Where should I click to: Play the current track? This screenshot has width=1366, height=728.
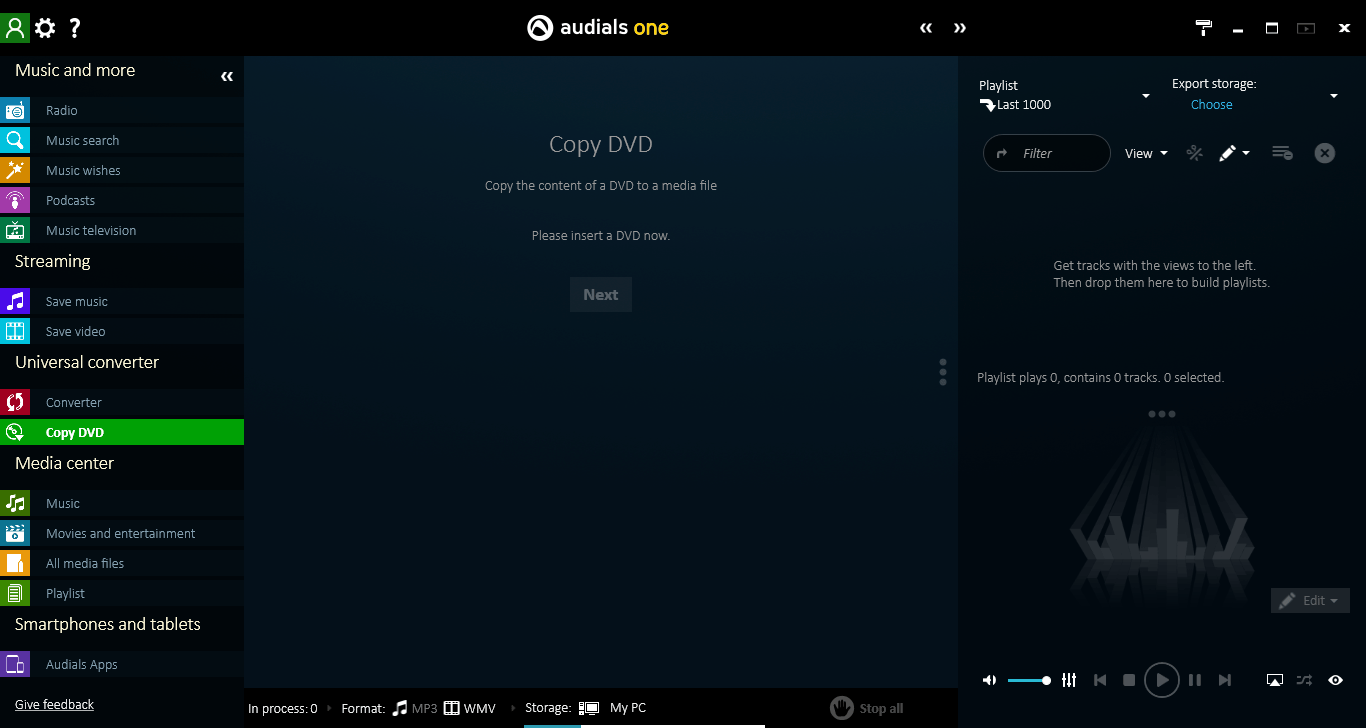[1162, 680]
